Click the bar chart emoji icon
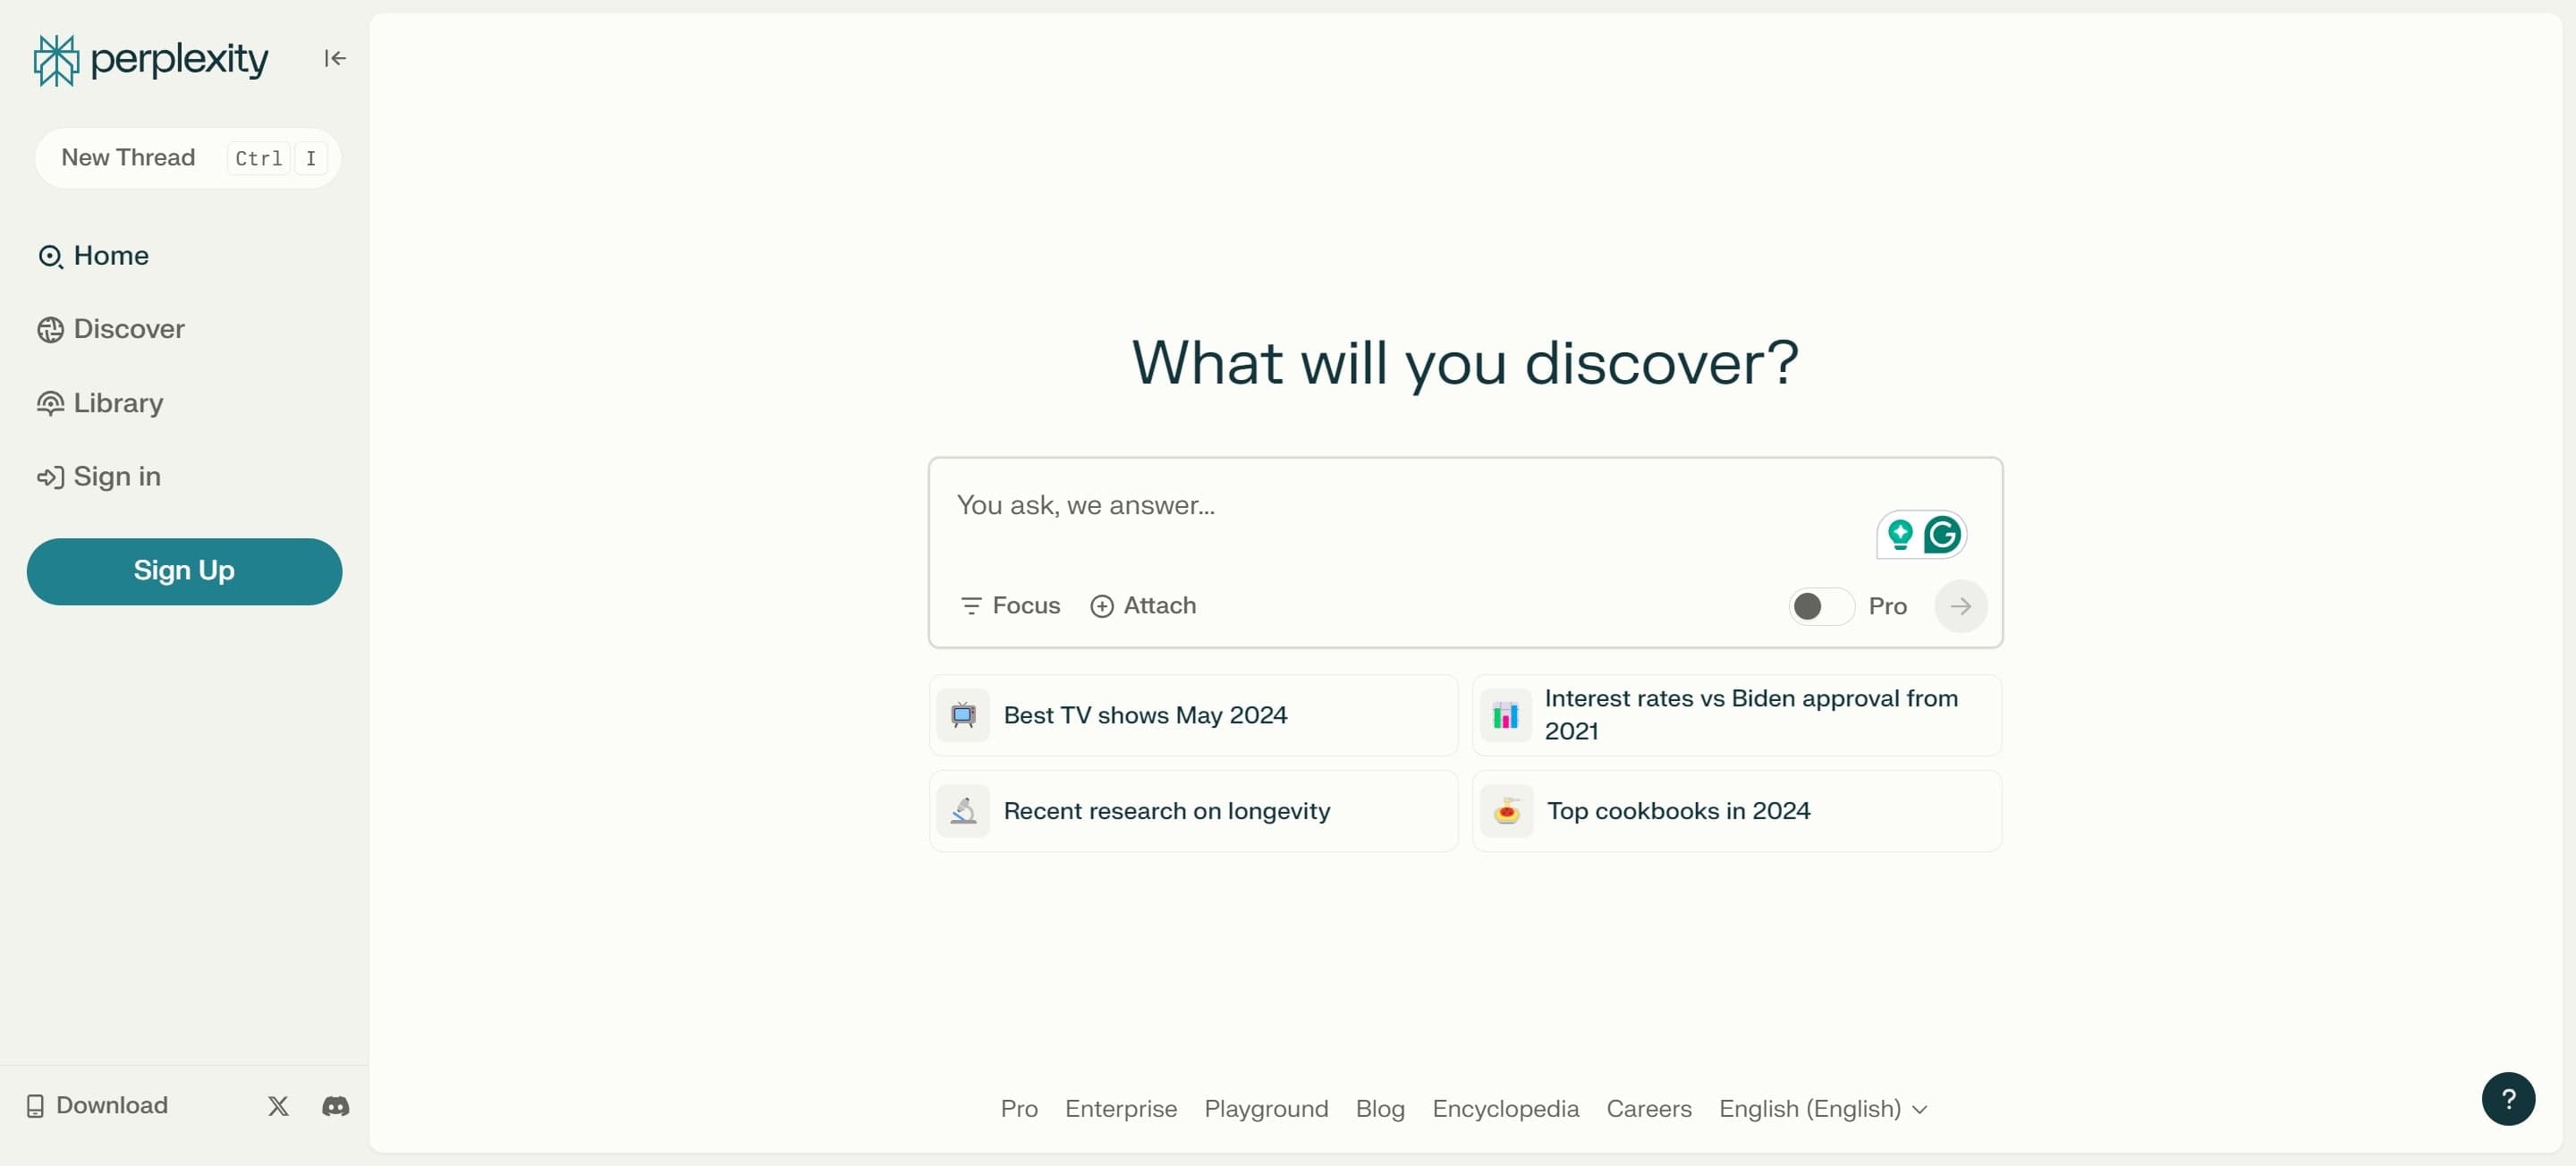The height and width of the screenshot is (1166, 2576). tap(1505, 715)
